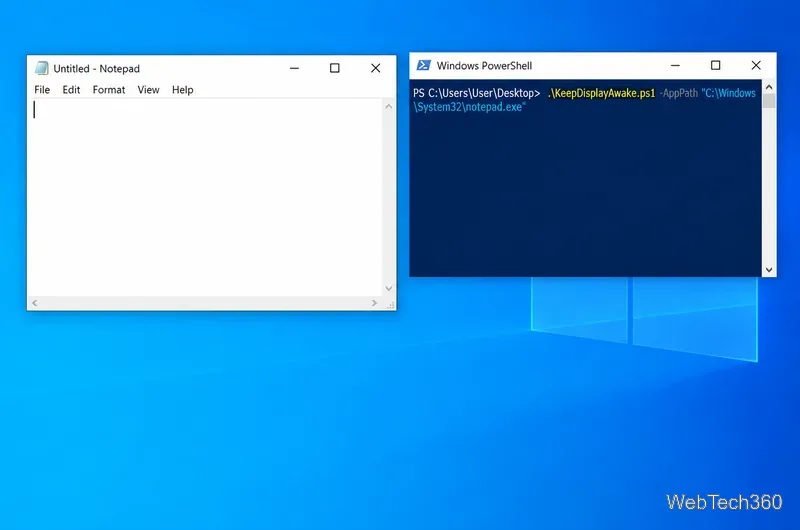This screenshot has height=530, width=800.
Task: Open the View menu in Notepad
Action: [x=148, y=90]
